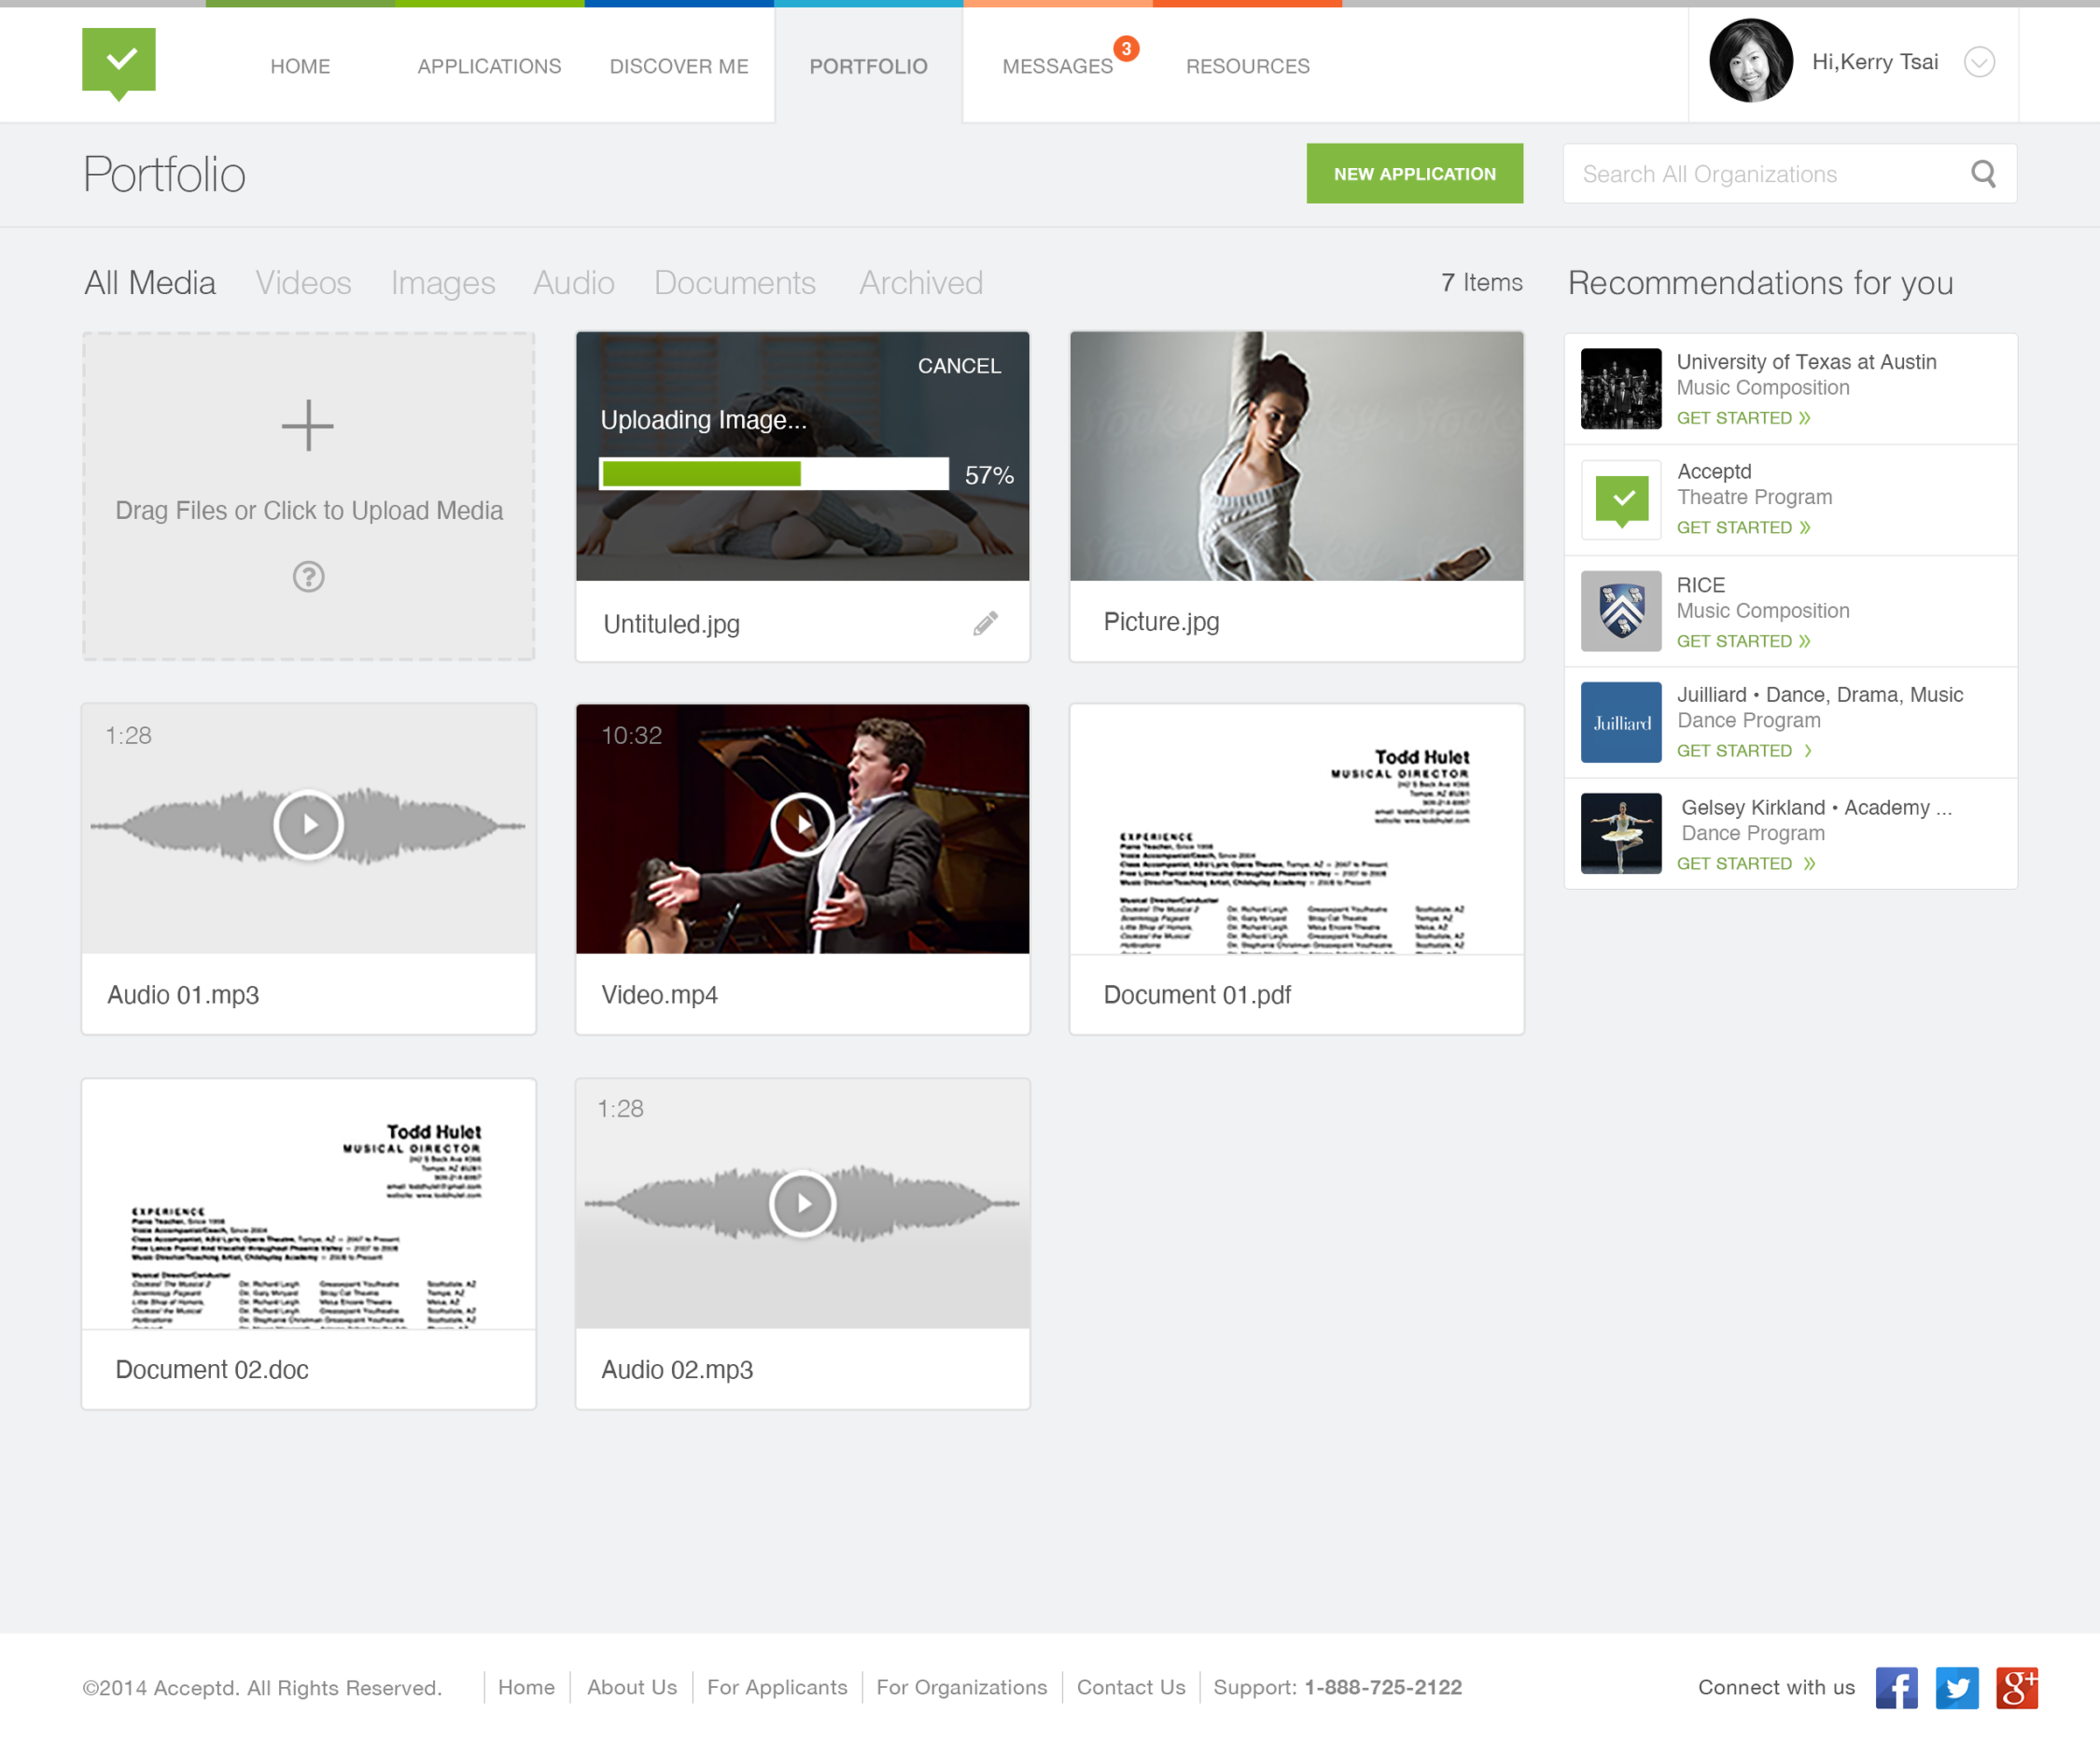Open the Facebook social icon

click(x=1896, y=1688)
